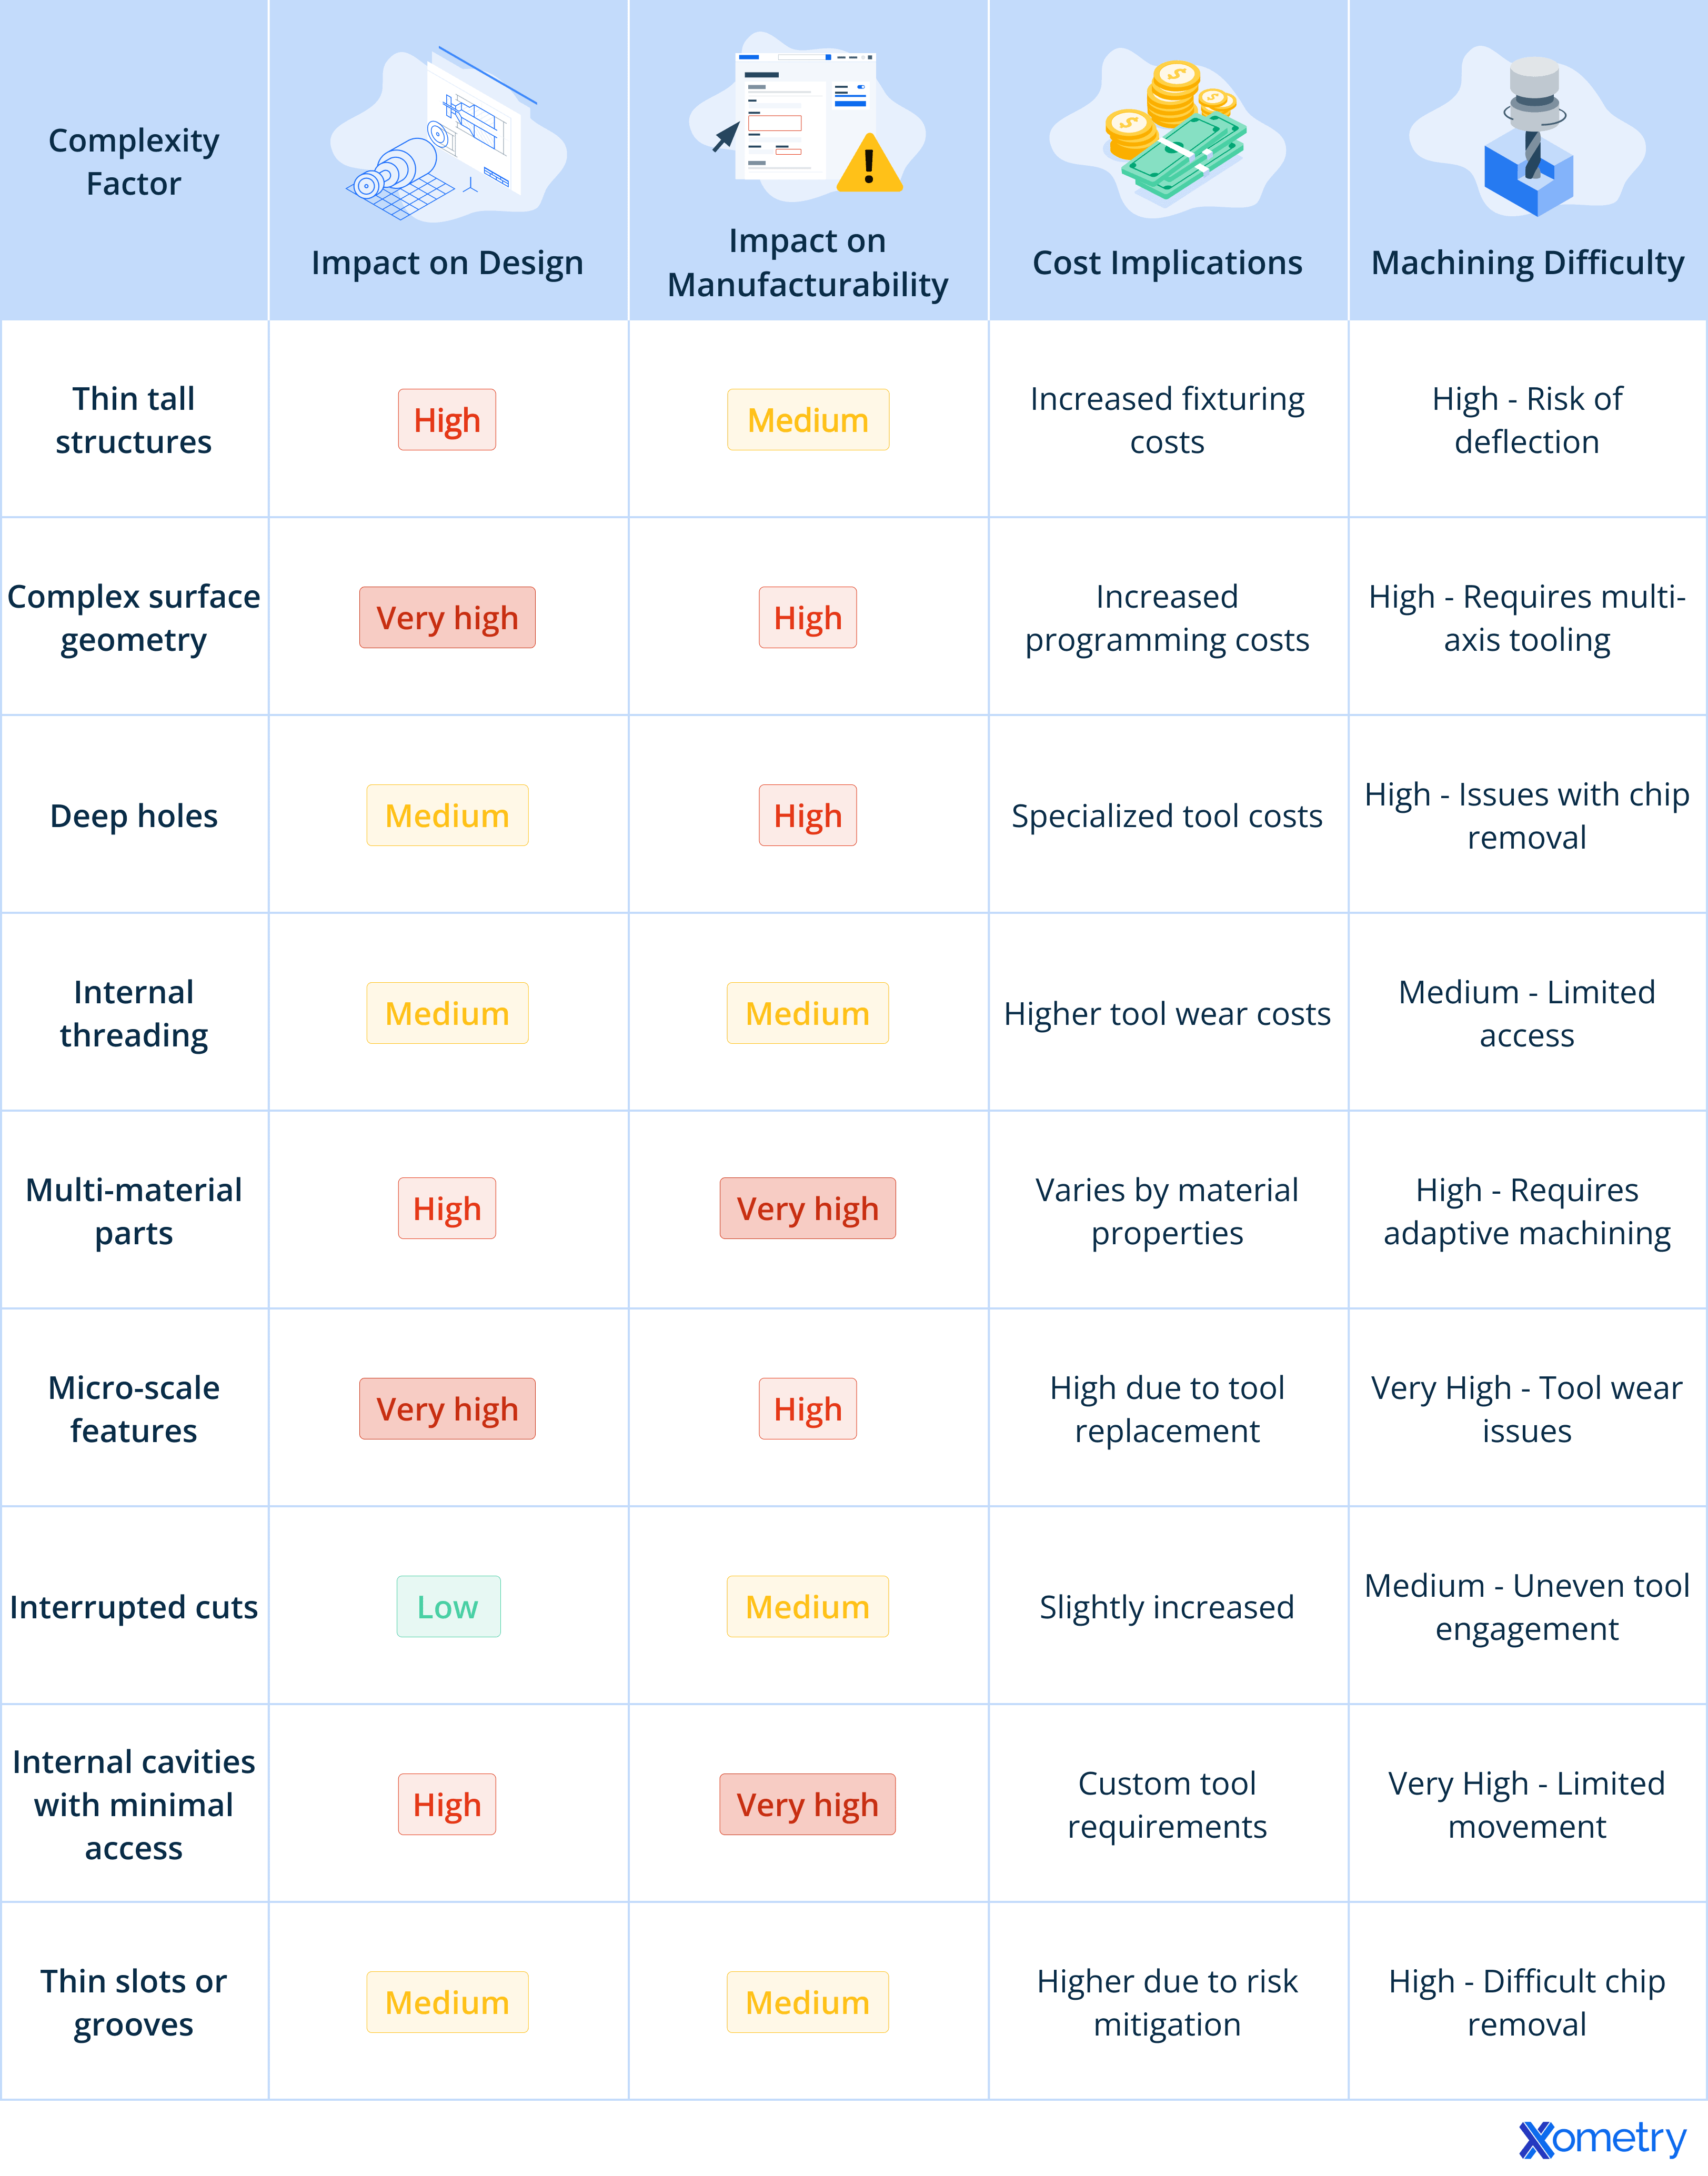
Task: Click the Specialized tool costs cell
Action: pyautogui.click(x=1167, y=816)
